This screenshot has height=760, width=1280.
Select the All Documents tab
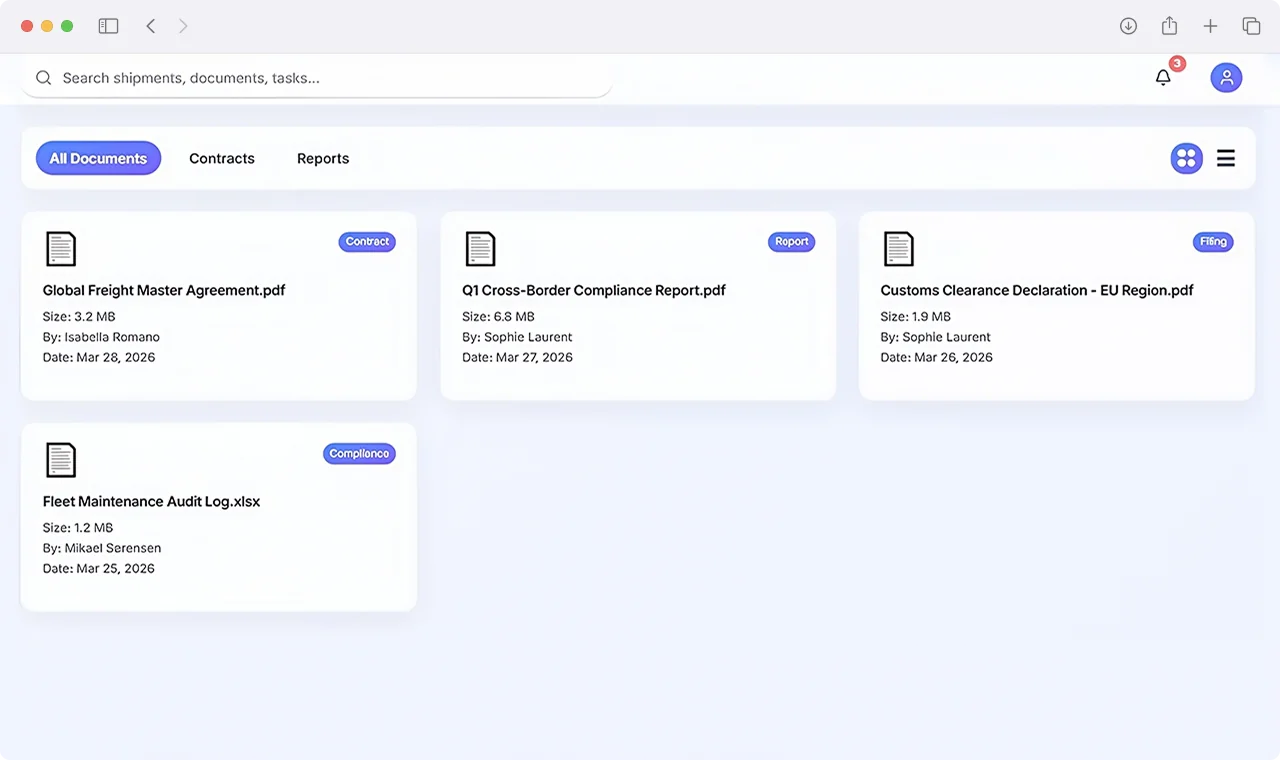point(98,158)
